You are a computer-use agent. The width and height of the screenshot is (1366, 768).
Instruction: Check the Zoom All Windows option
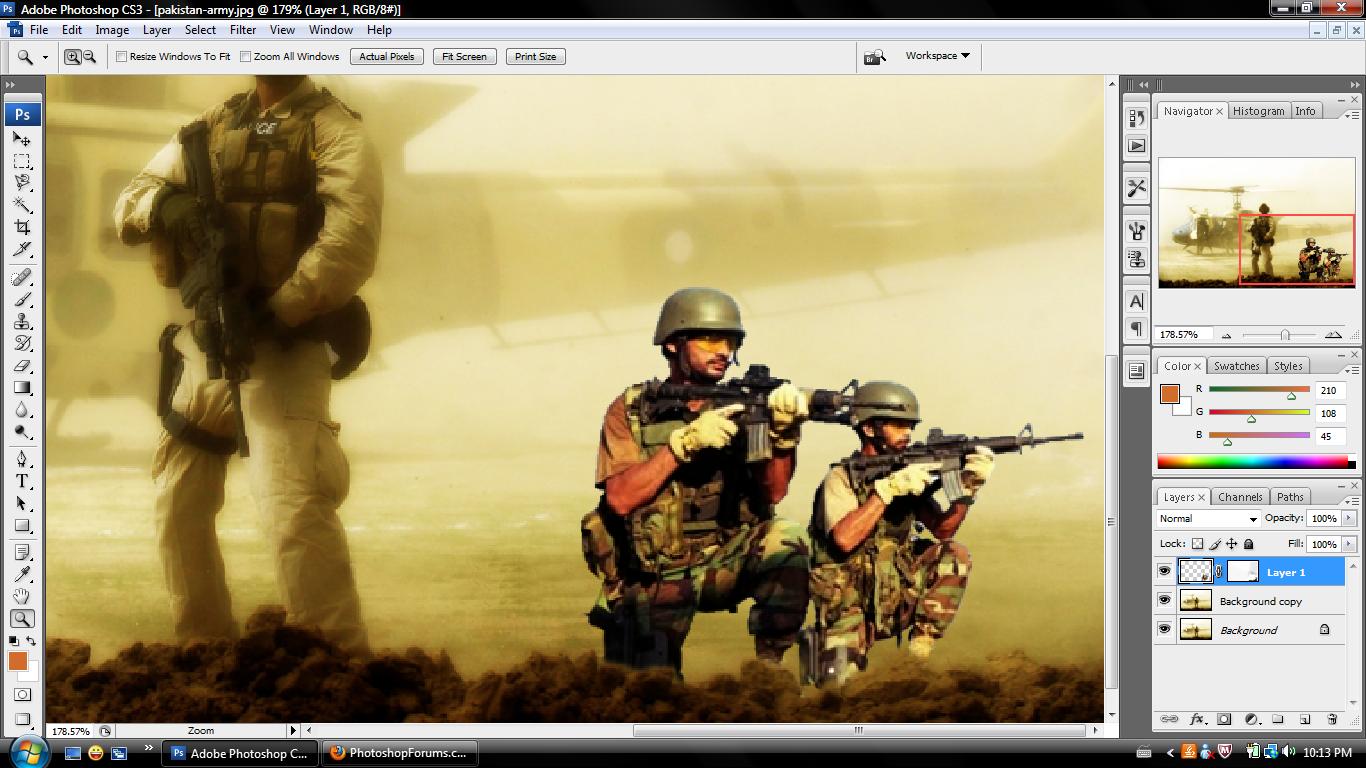[245, 57]
